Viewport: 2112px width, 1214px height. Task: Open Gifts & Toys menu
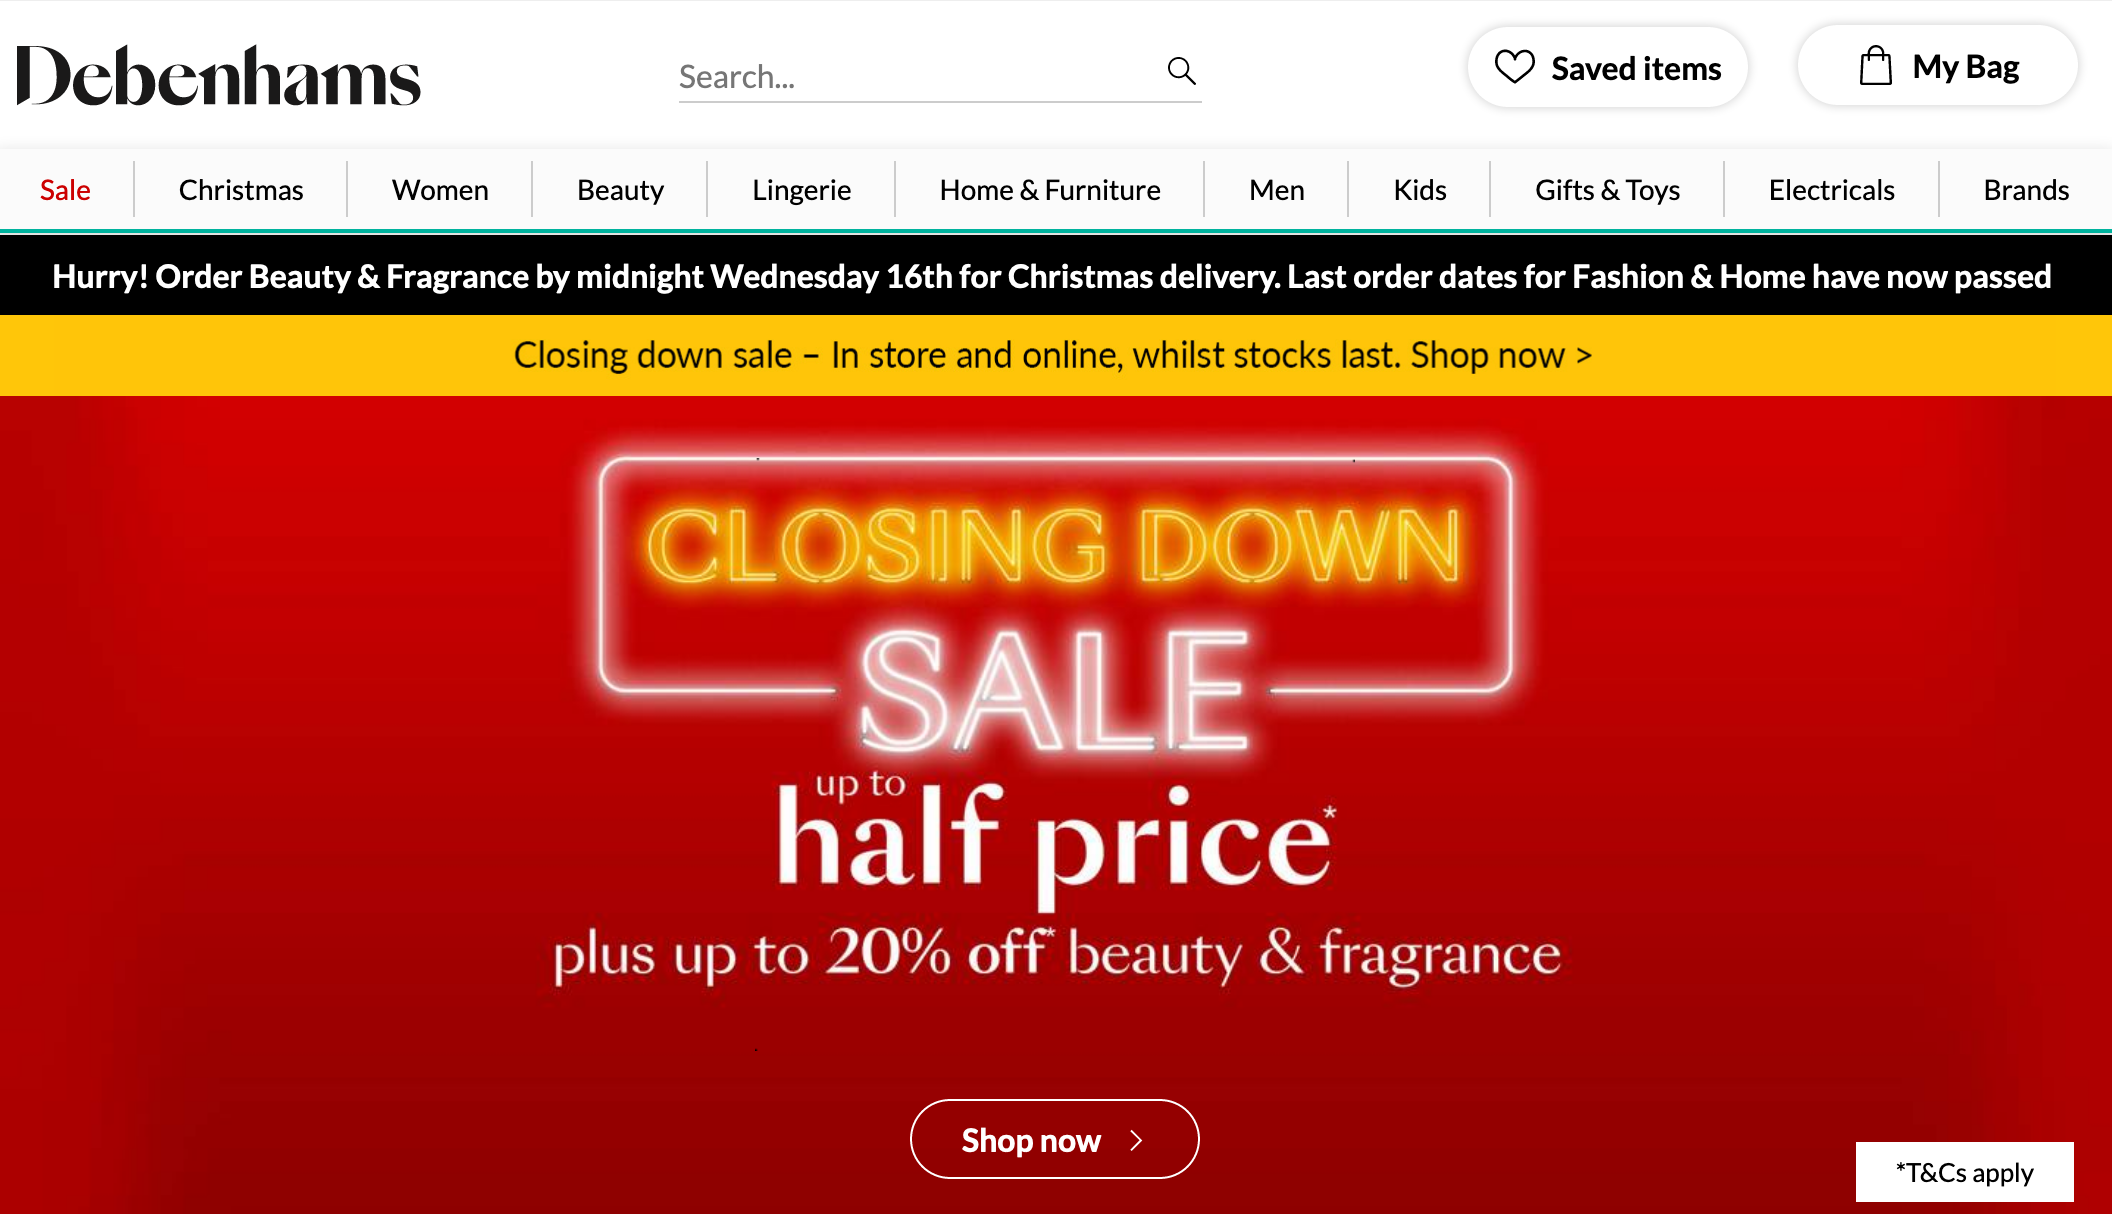1607,190
